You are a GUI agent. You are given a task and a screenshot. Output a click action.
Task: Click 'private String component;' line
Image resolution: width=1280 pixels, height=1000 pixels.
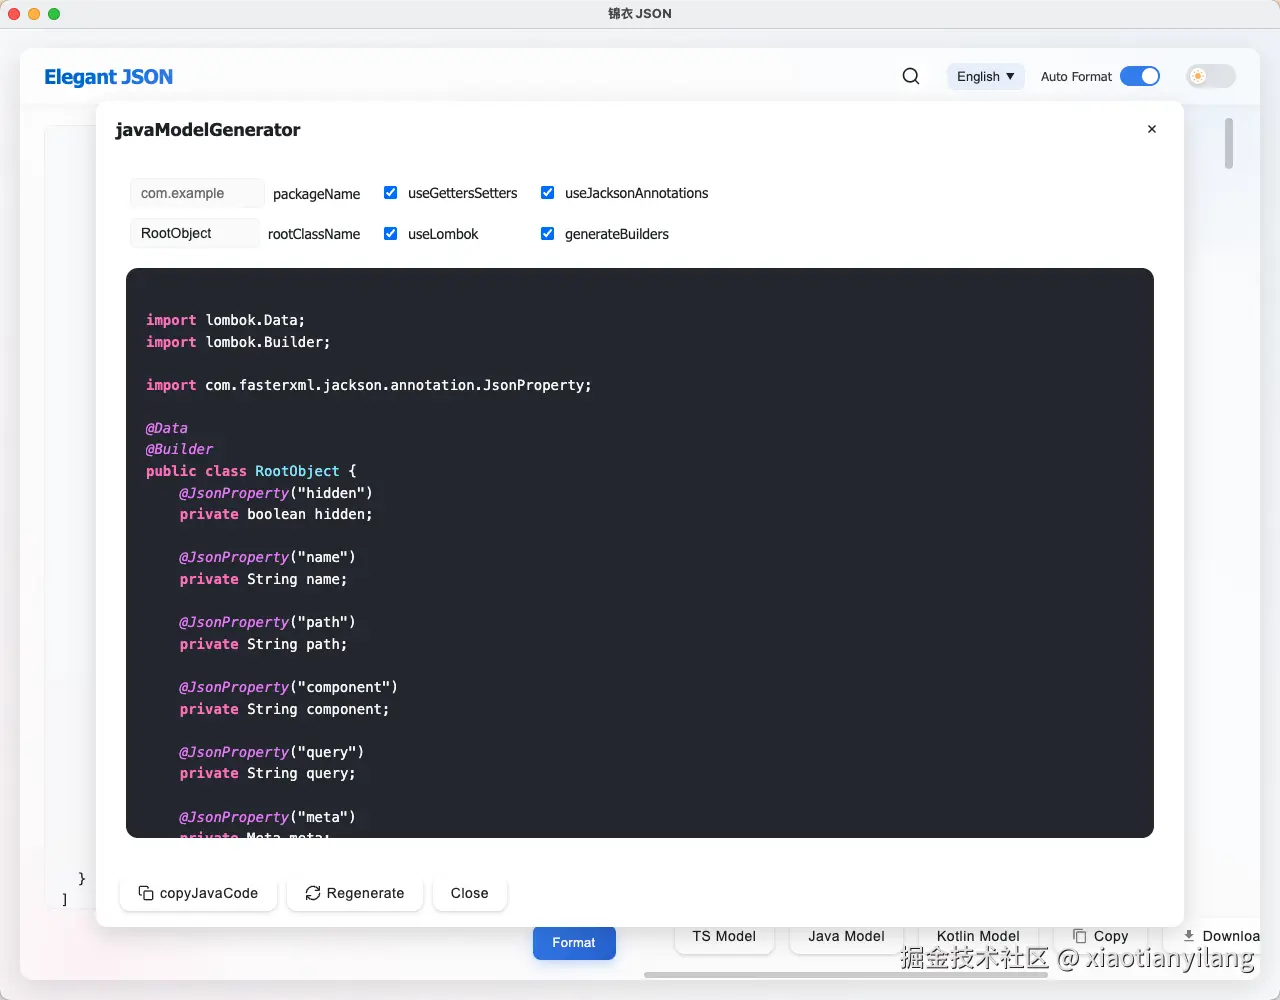pyautogui.click(x=285, y=709)
